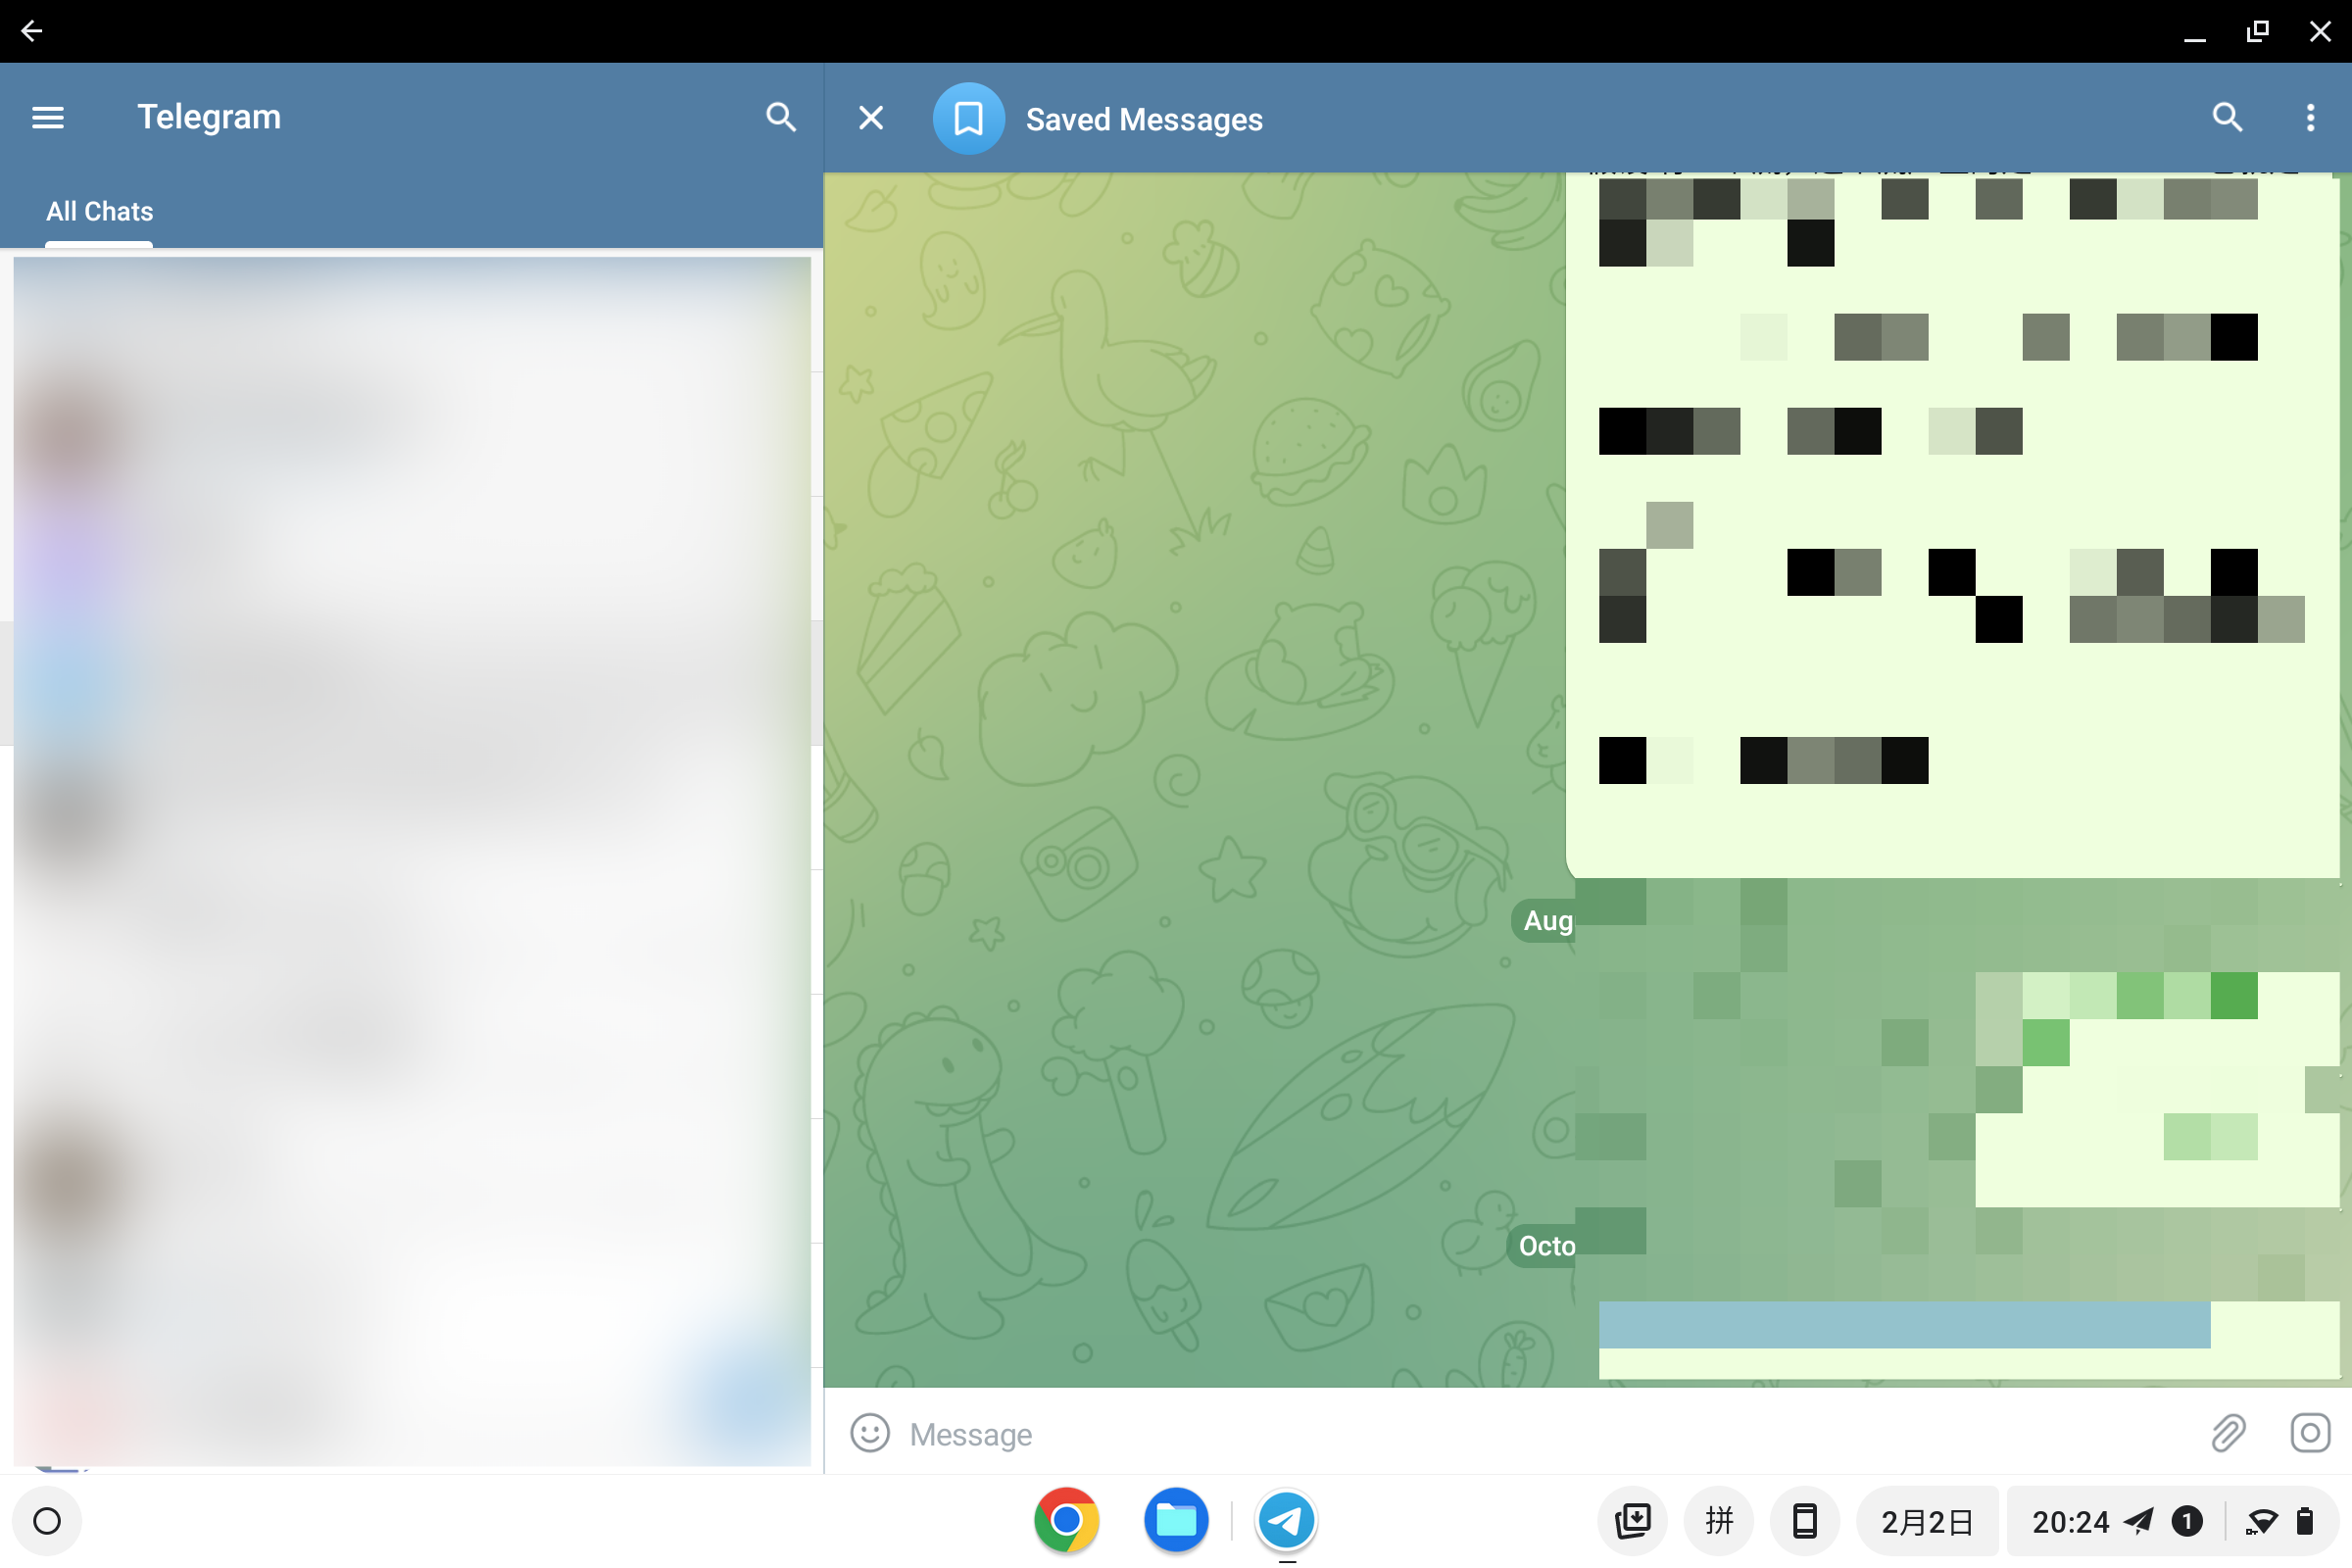Screen dimensions: 2352x1568
Task: Close the Saved Messages chat
Action: tap(870, 117)
